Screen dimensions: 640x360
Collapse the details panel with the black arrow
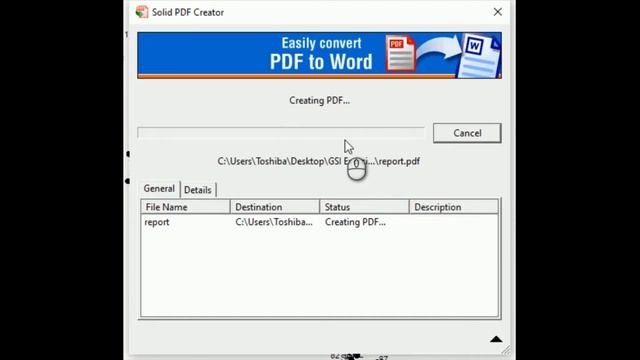coord(496,339)
